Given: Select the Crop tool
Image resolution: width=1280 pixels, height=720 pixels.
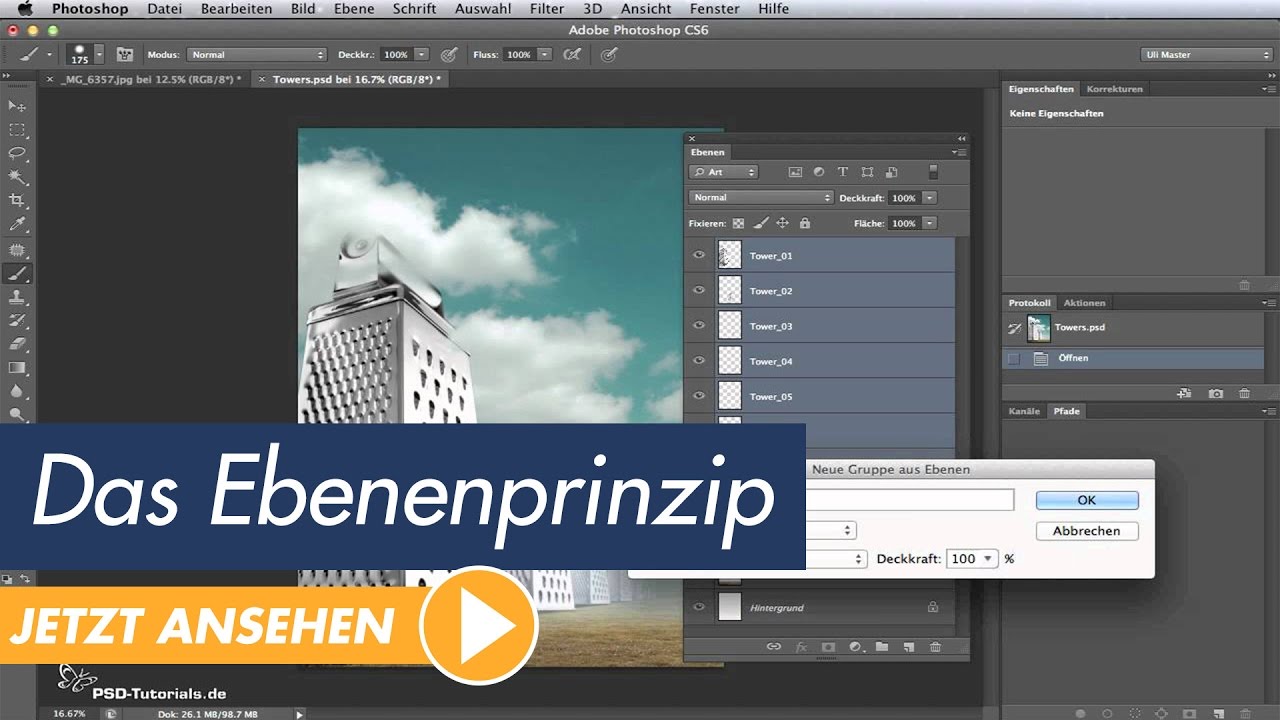Looking at the screenshot, I should point(17,202).
